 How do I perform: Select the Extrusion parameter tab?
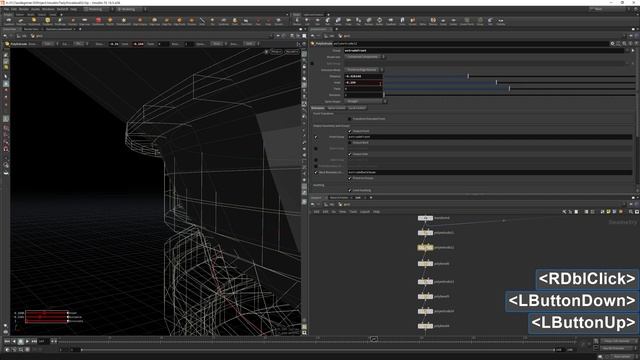[318, 108]
